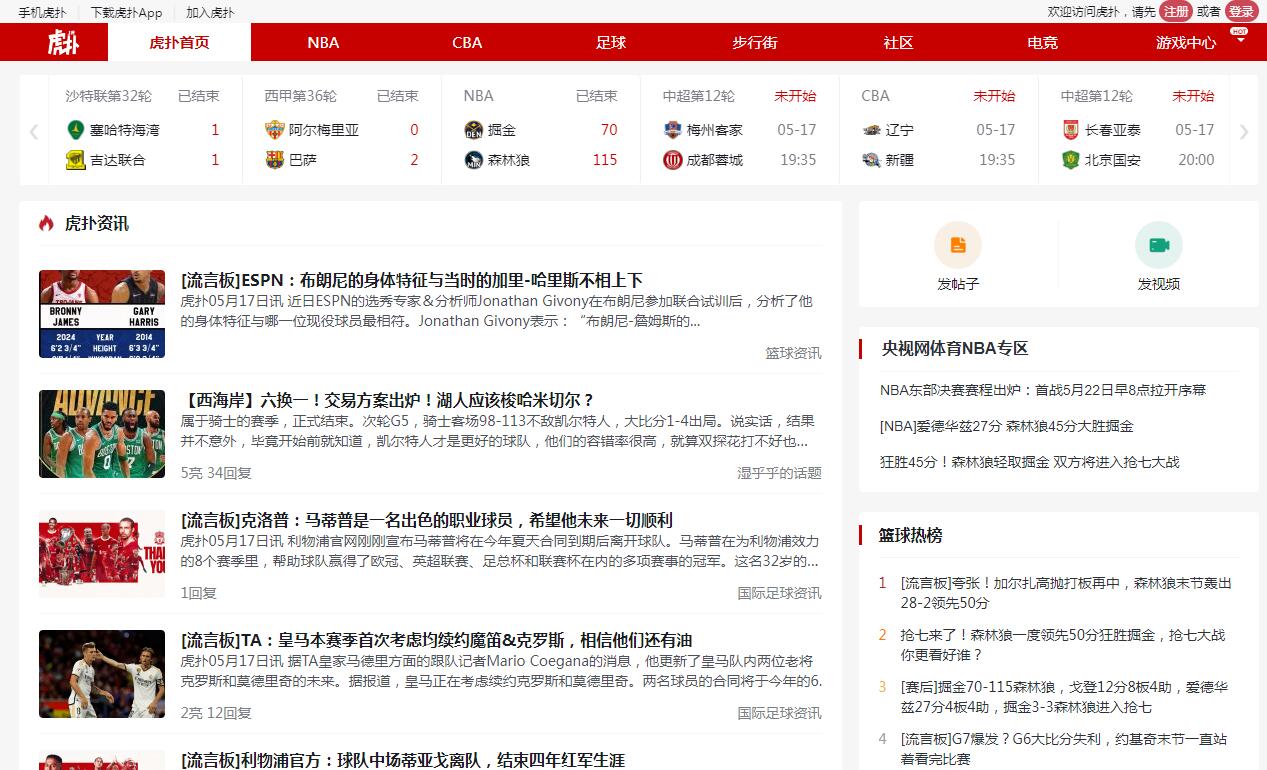
Task: Click 梅州客家 team crest icon
Action: [673, 130]
